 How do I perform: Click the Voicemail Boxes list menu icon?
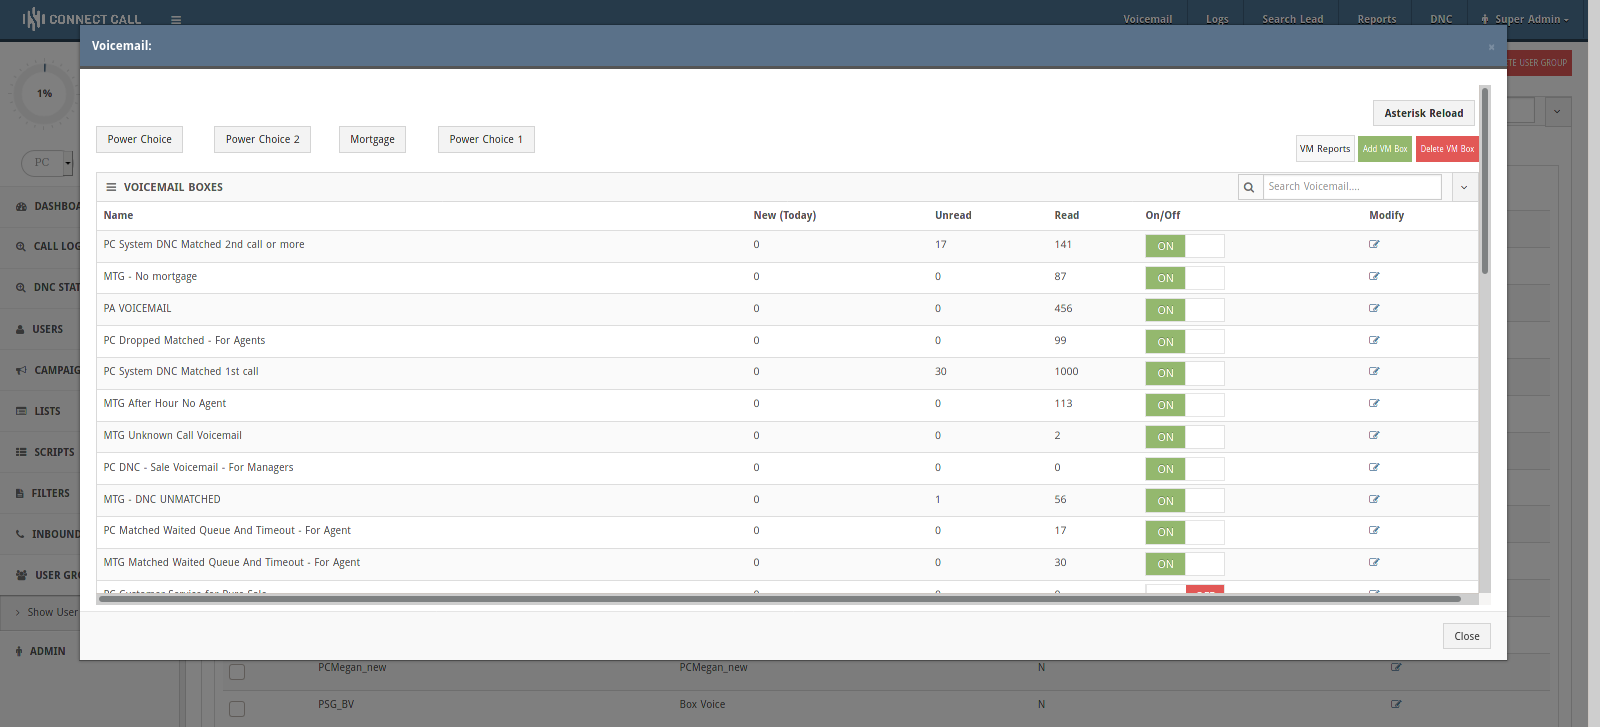111,187
